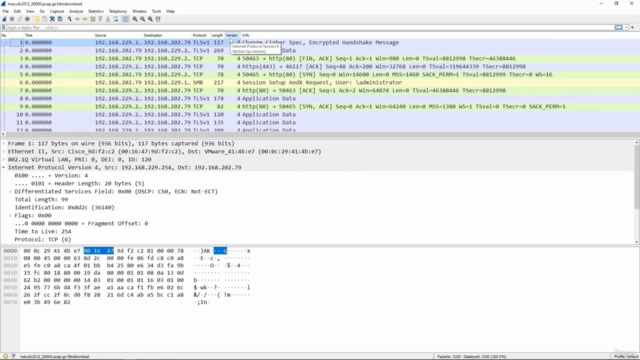The width and height of the screenshot is (640, 360).
Task: Select the Protocol: TCP (6) field
Action: tap(43, 240)
